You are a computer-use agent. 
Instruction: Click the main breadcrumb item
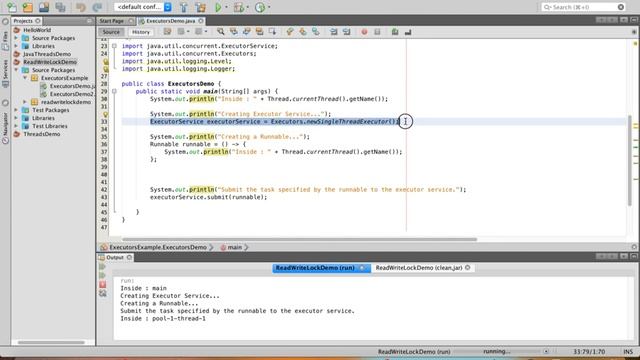tap(235, 247)
